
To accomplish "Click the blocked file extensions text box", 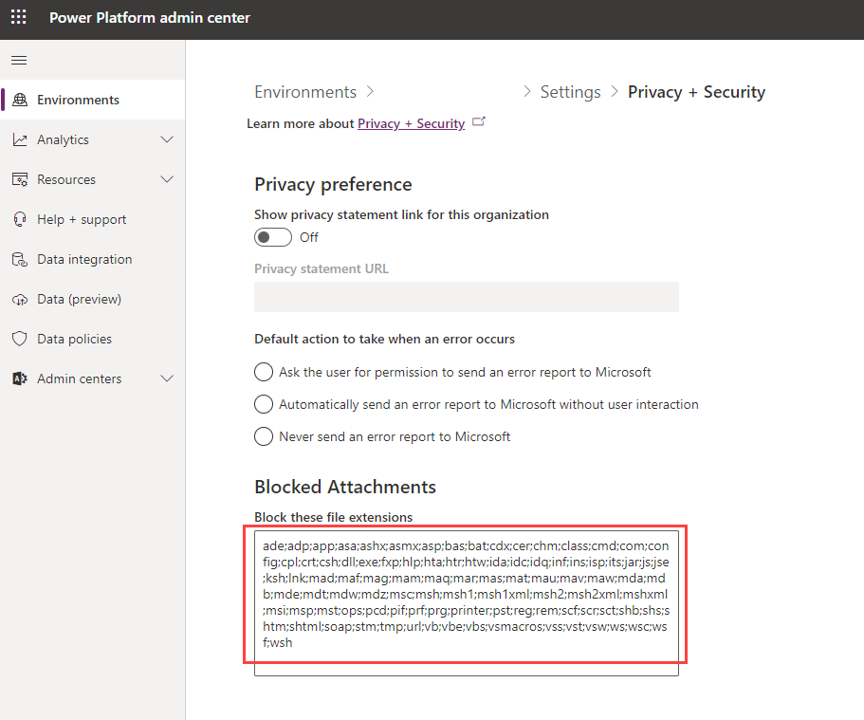I will pyautogui.click(x=466, y=603).
